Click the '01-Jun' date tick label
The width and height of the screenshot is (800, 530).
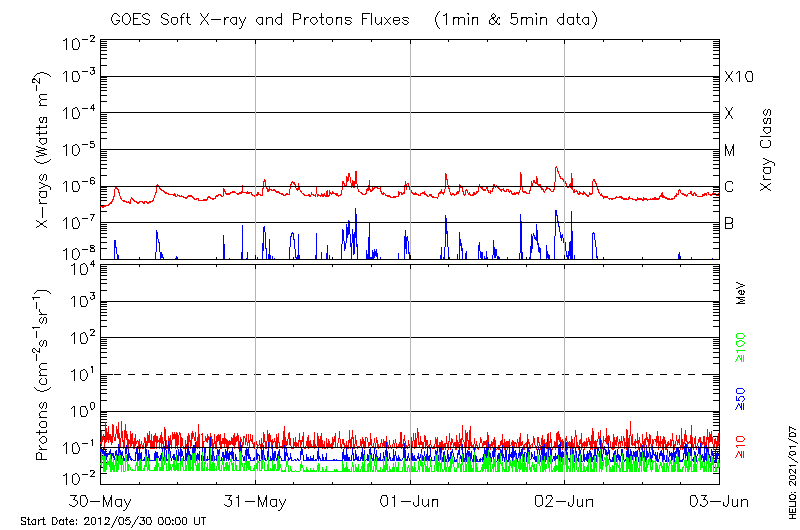click(x=410, y=500)
